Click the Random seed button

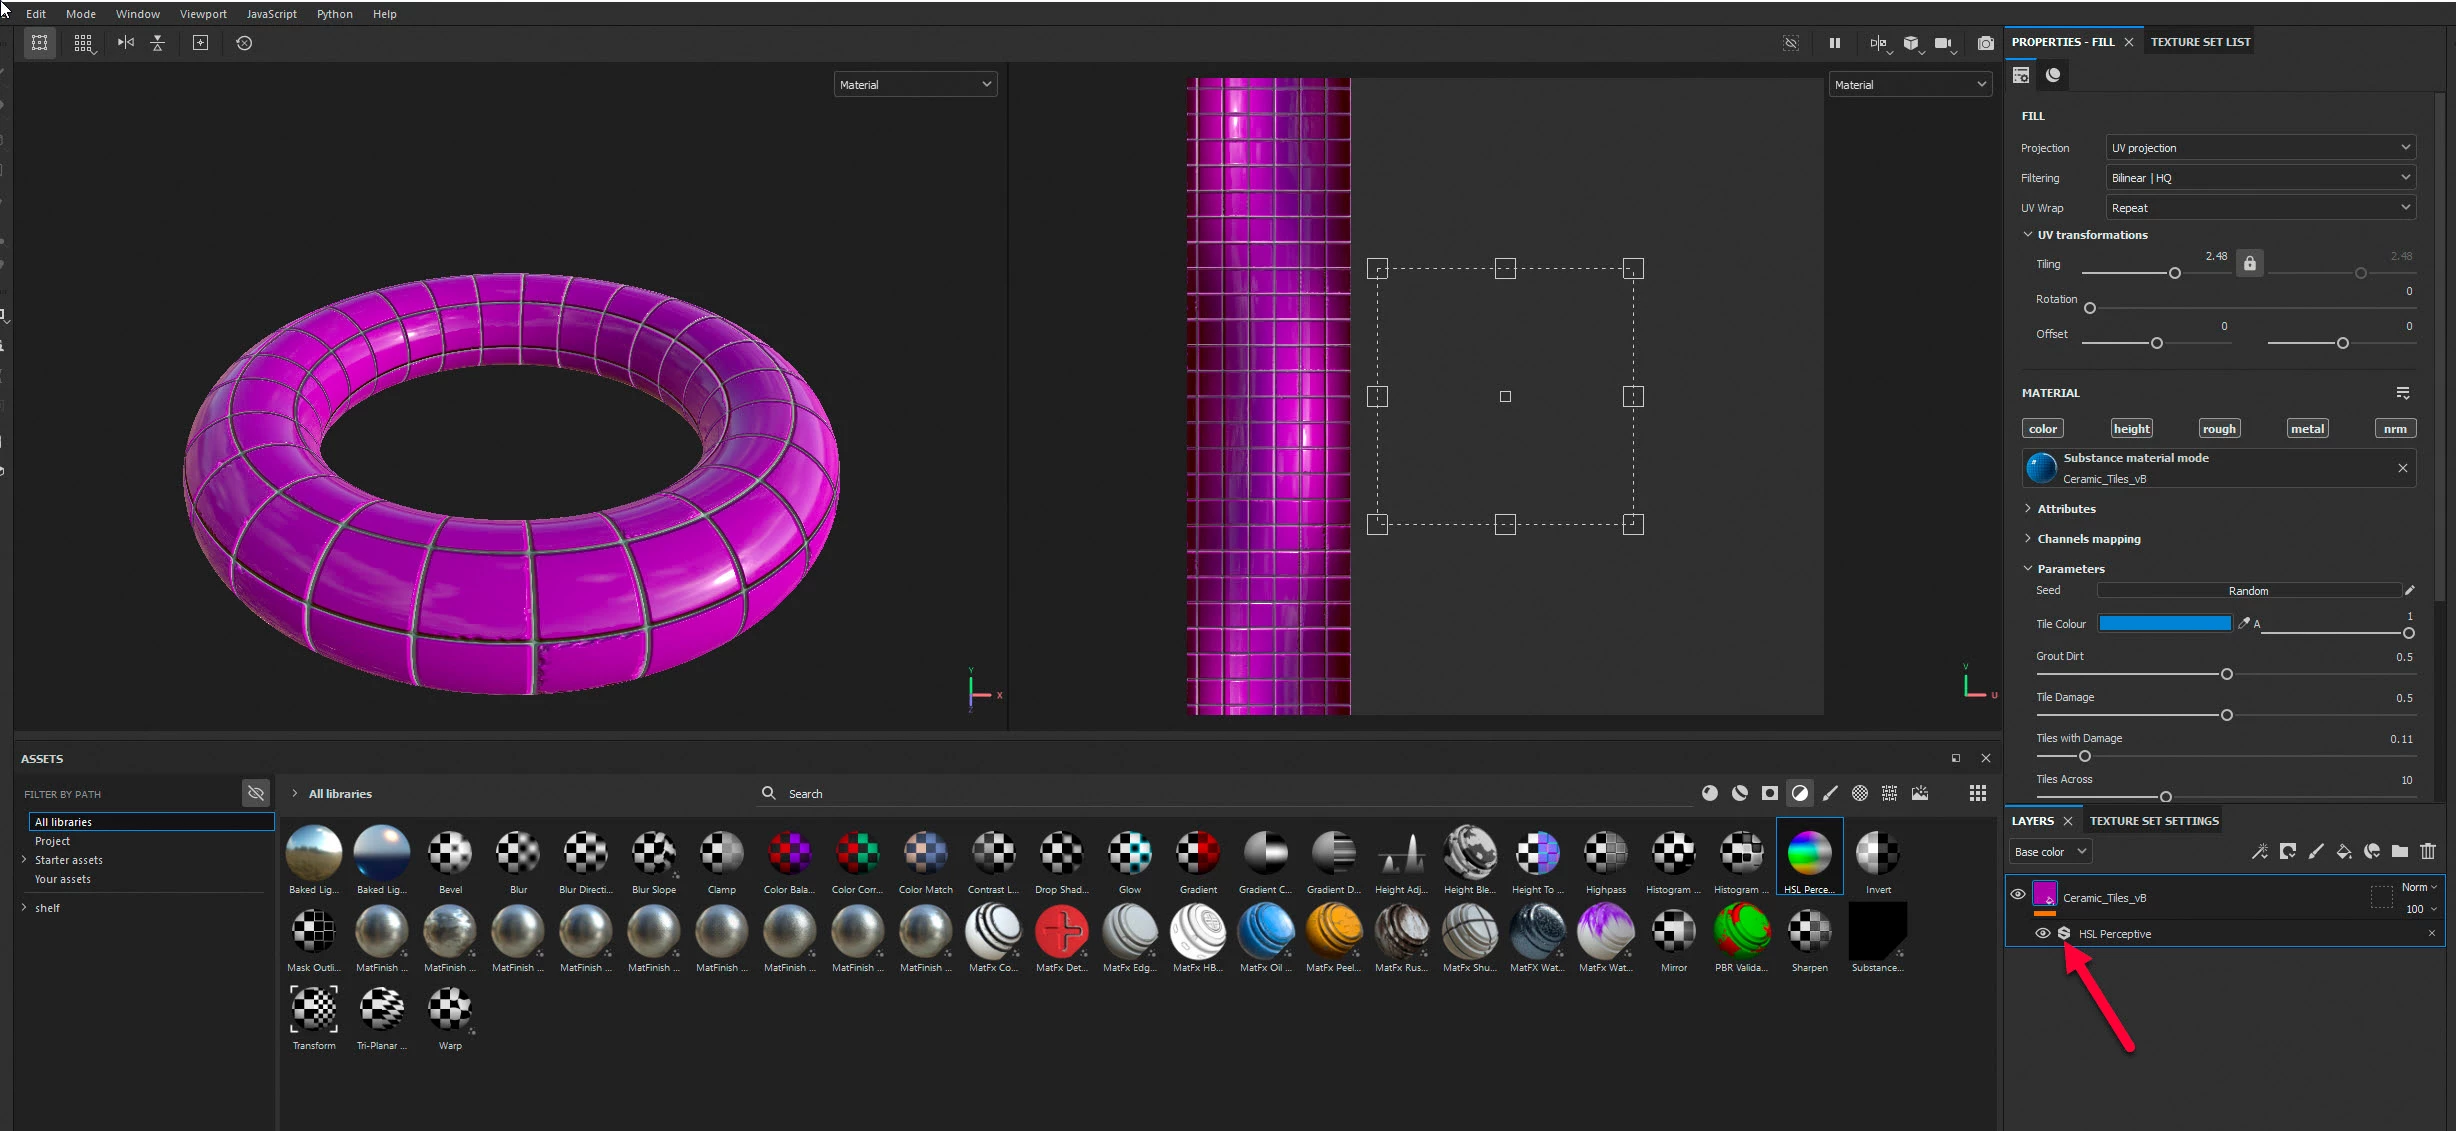(2248, 591)
